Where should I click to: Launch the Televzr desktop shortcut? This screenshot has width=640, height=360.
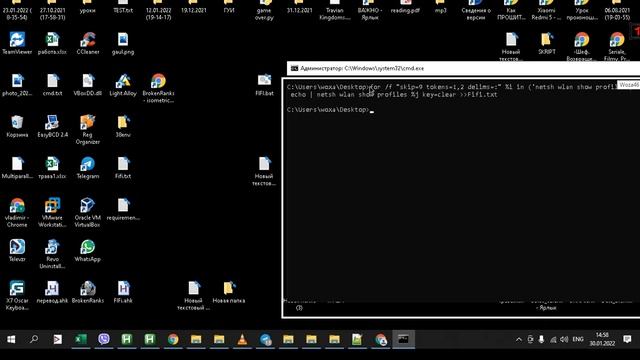[x=17, y=251]
